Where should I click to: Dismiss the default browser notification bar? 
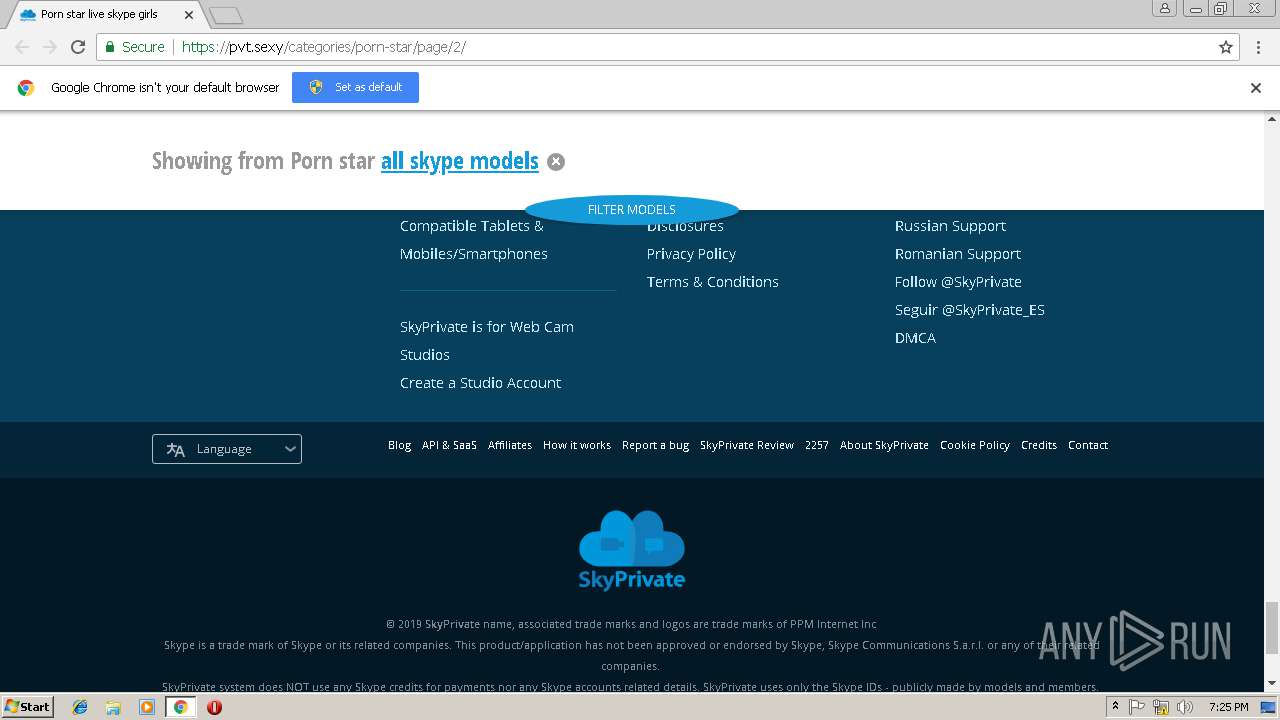[x=1256, y=88]
